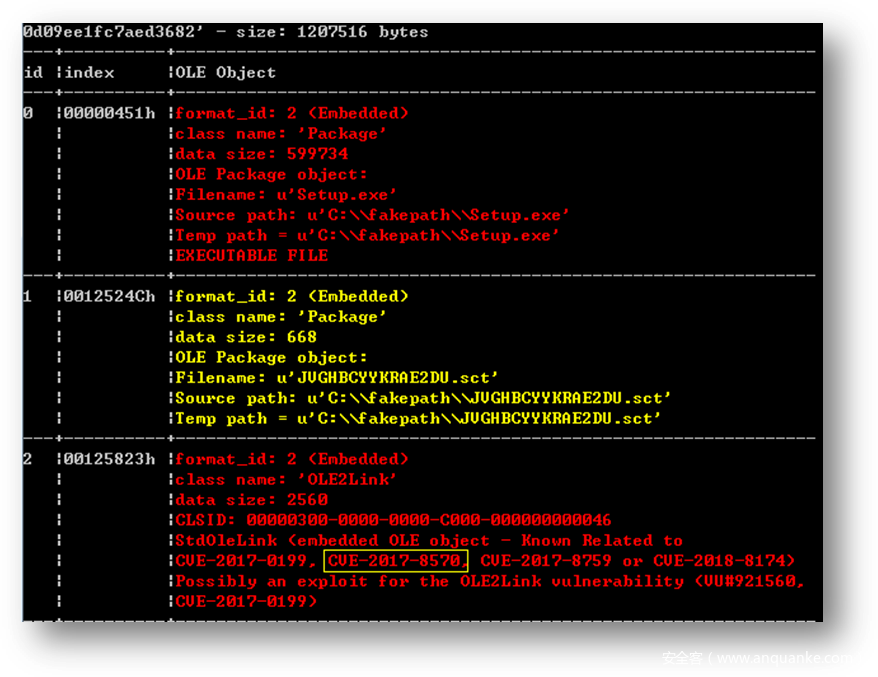Click the Filename u'Setup.exe' line
878x677 pixels.
pos(286,194)
